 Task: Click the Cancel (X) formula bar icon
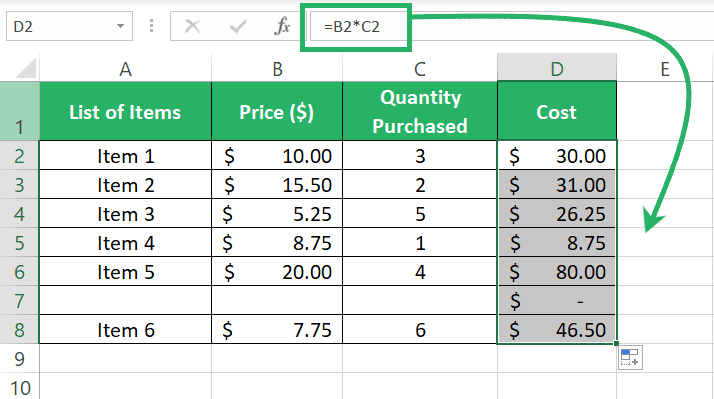pos(192,26)
